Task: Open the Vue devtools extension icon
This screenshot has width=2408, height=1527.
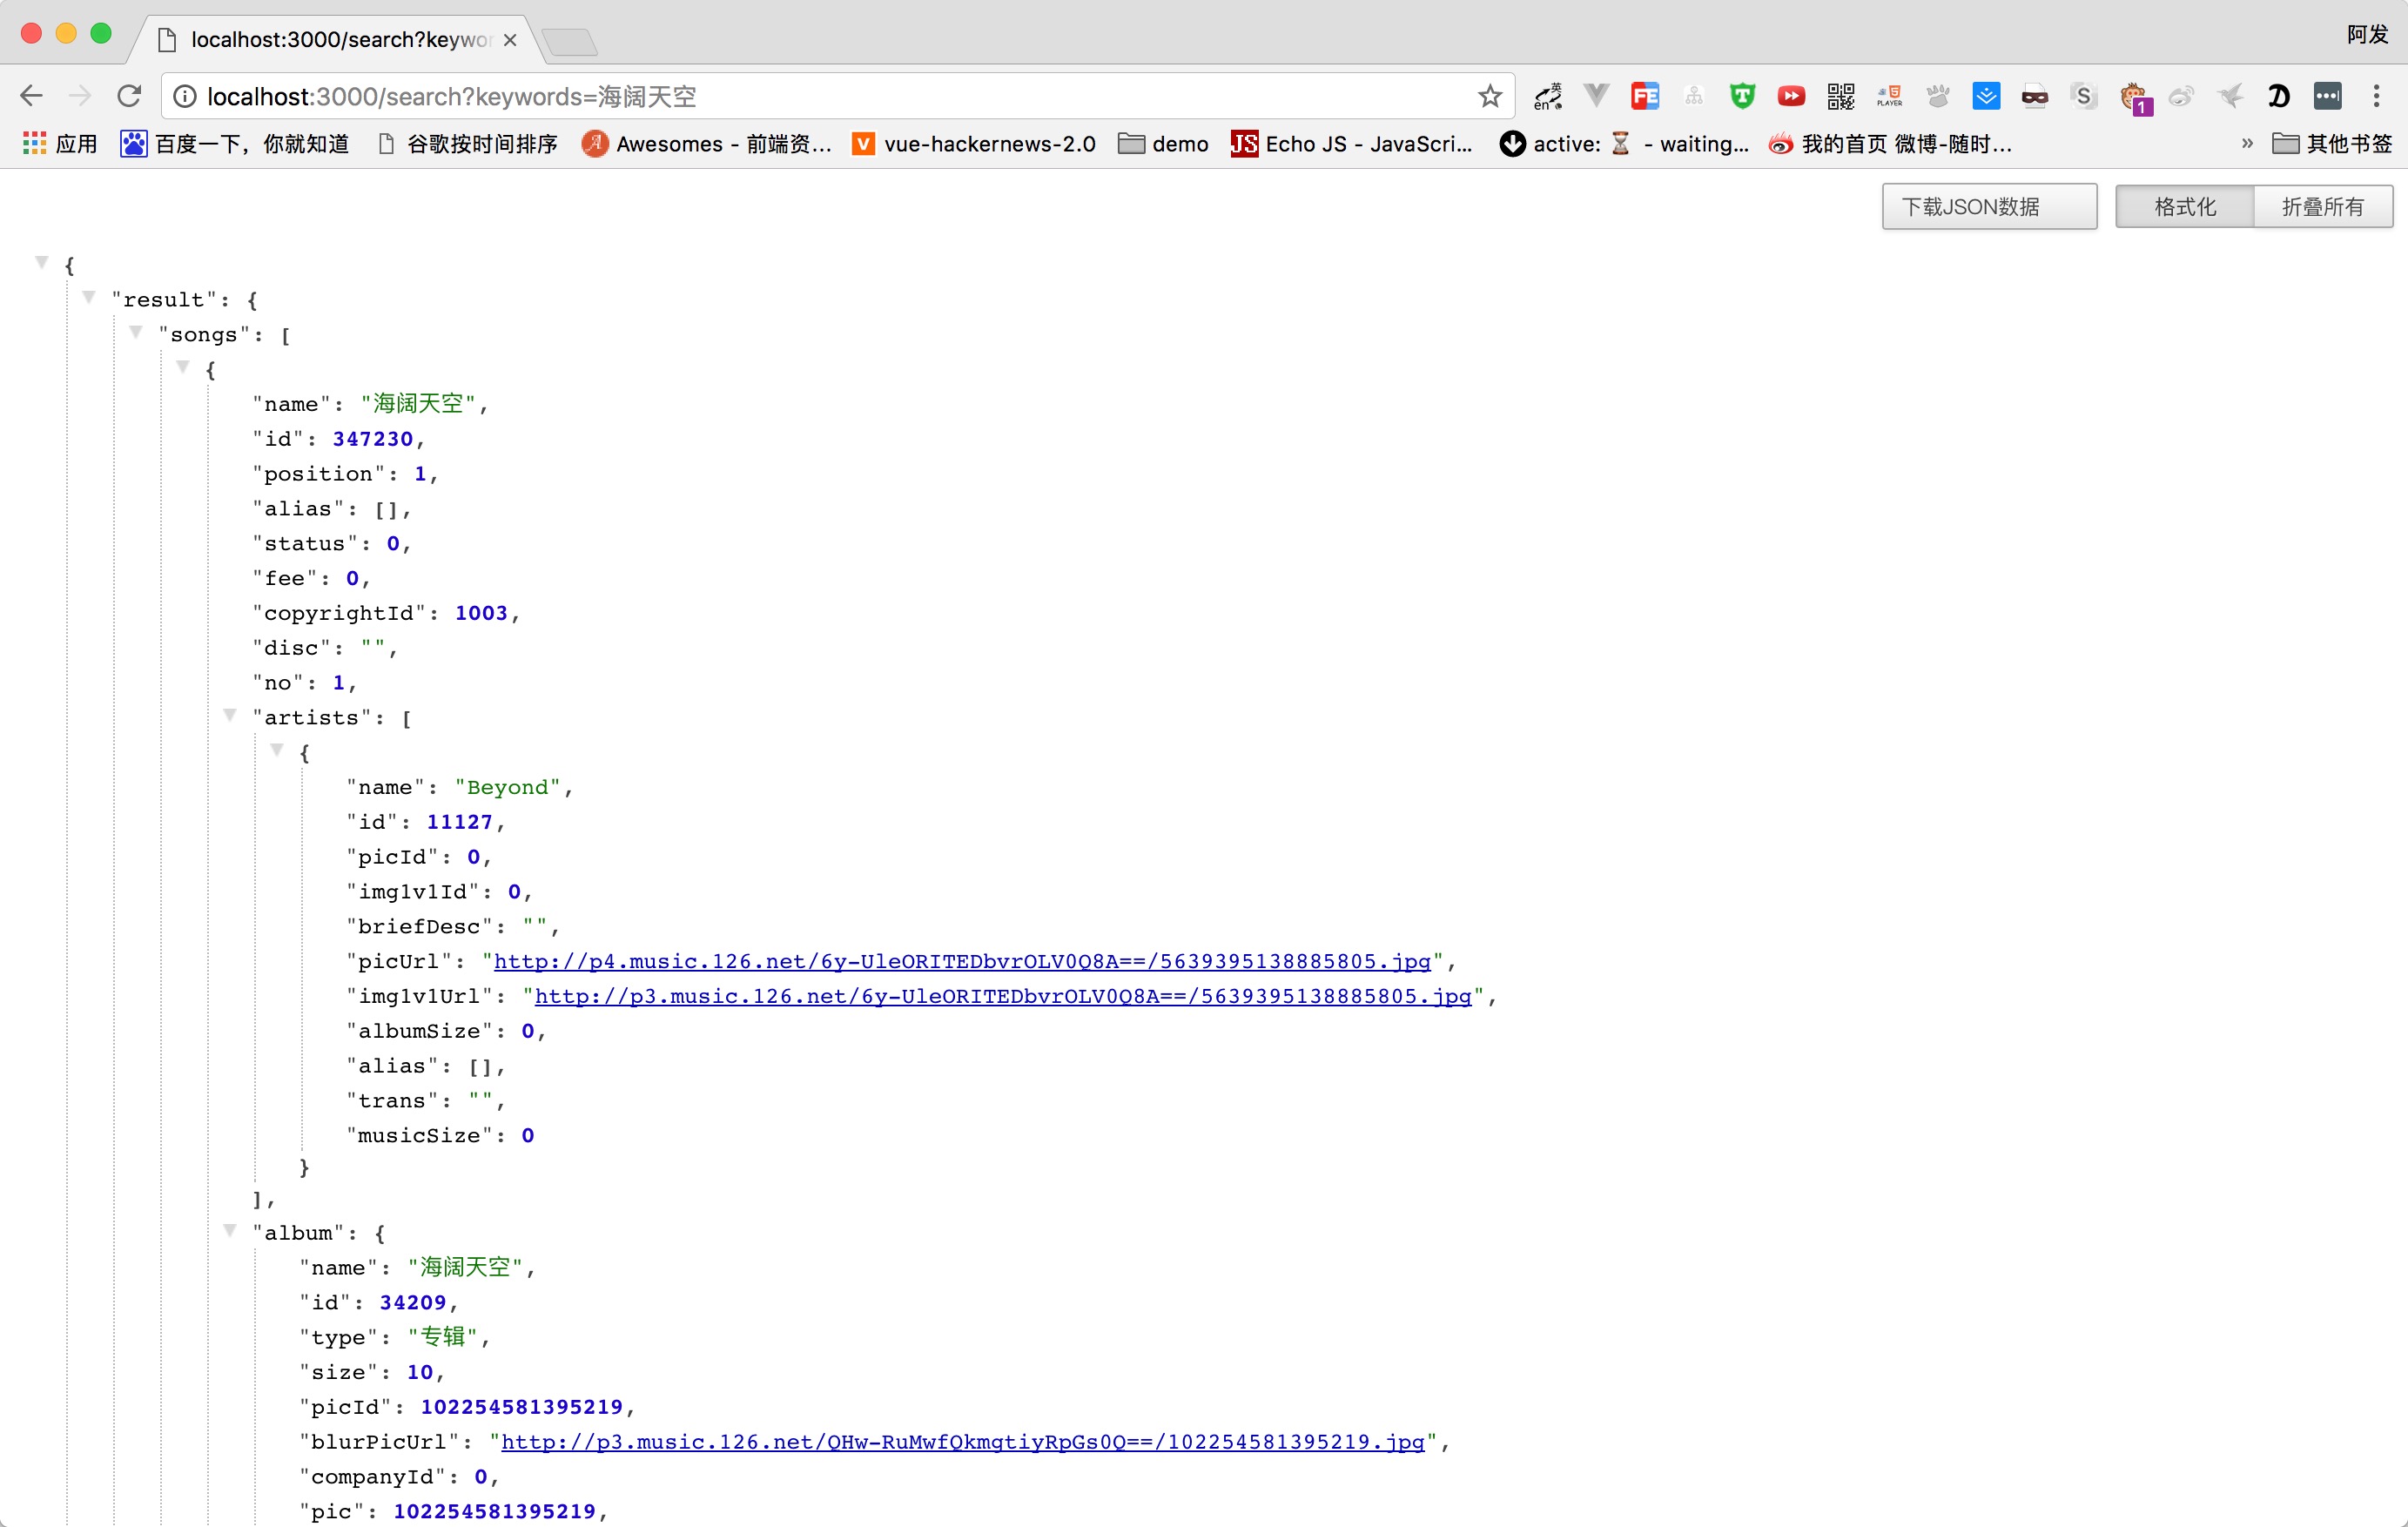Action: pos(1597,96)
